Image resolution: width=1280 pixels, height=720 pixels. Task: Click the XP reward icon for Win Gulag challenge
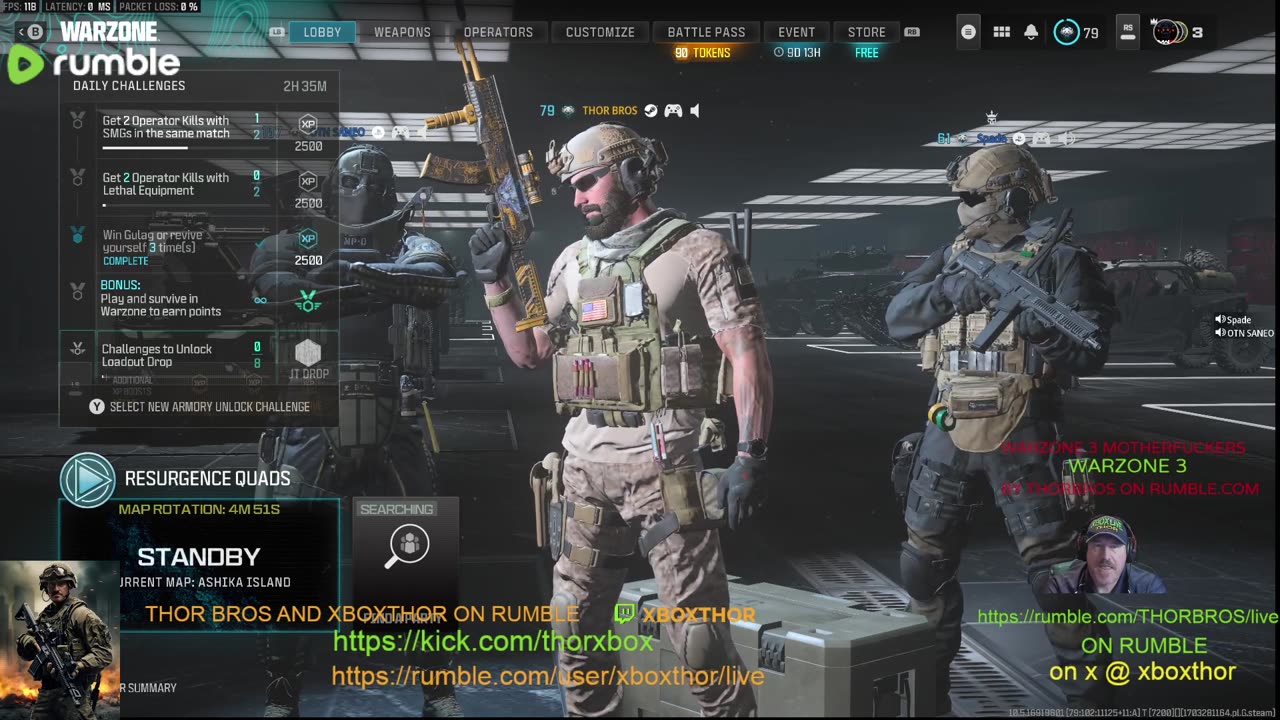308,238
